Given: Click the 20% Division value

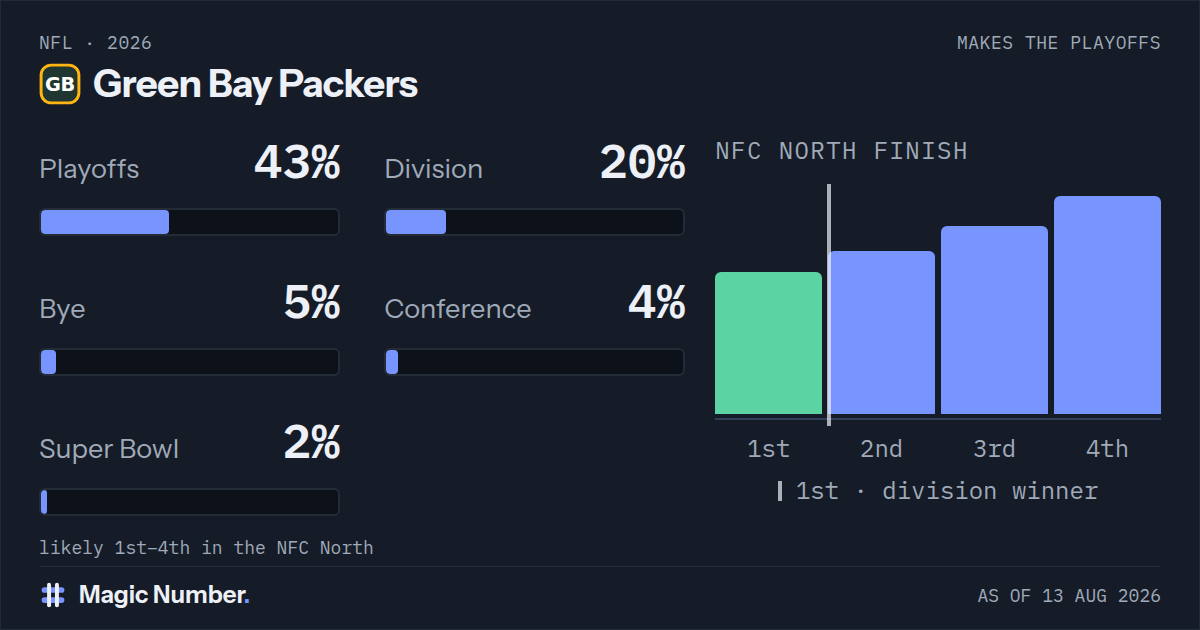Looking at the screenshot, I should (x=642, y=163).
